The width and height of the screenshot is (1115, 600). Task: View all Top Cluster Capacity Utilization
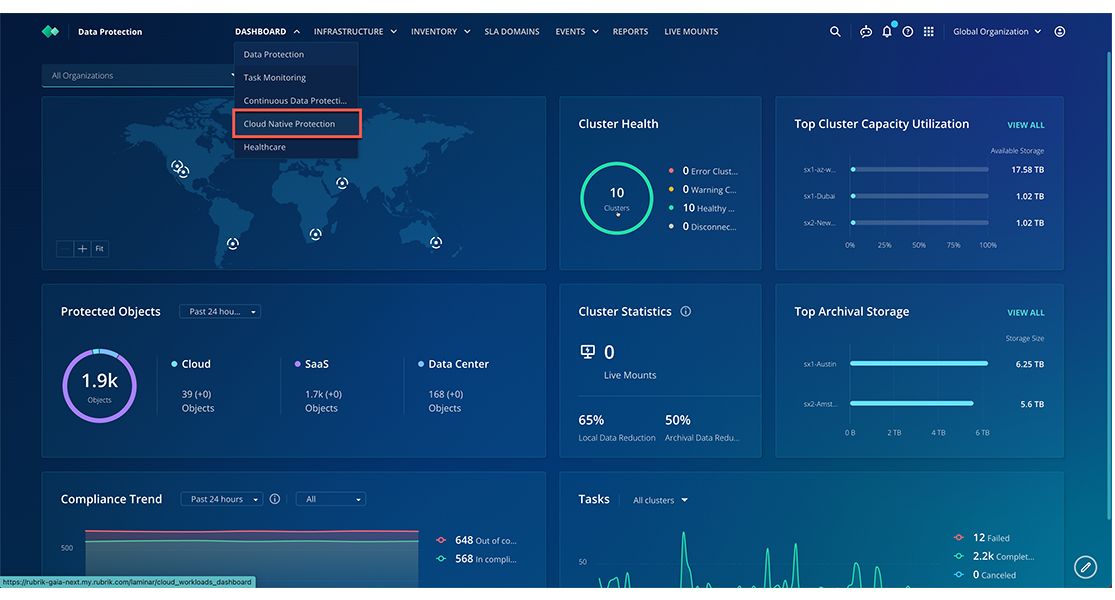click(1025, 125)
